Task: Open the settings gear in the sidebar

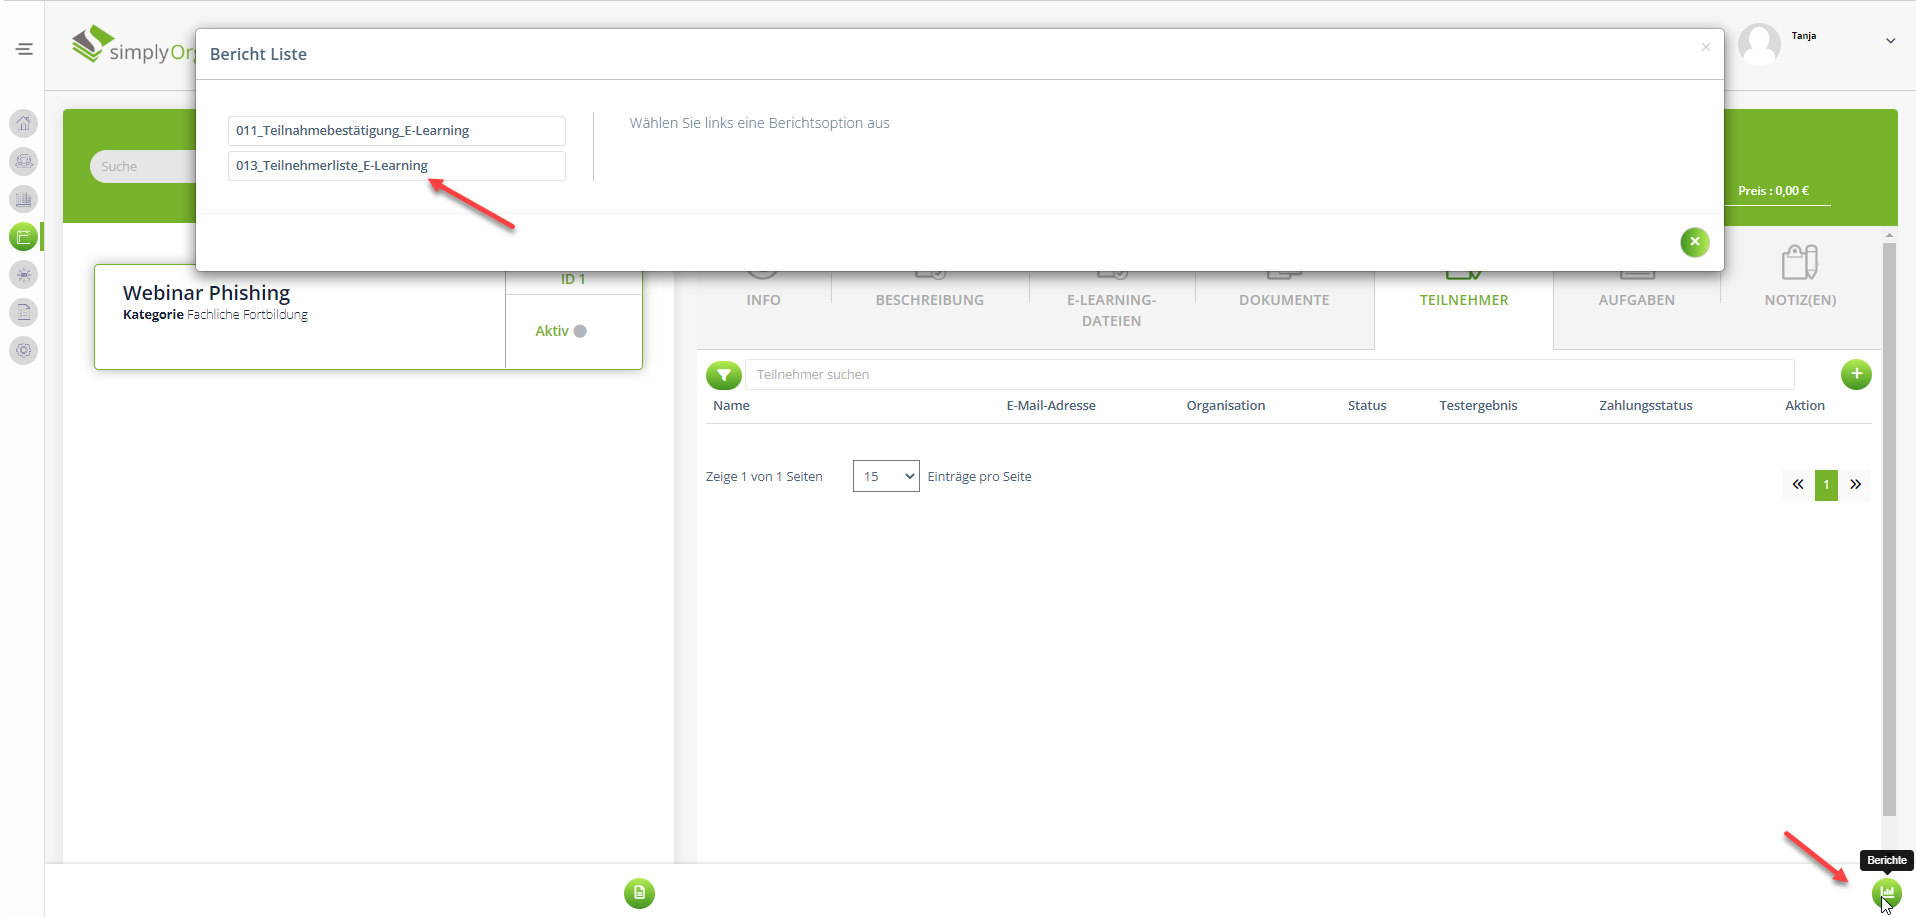Action: [x=24, y=351]
